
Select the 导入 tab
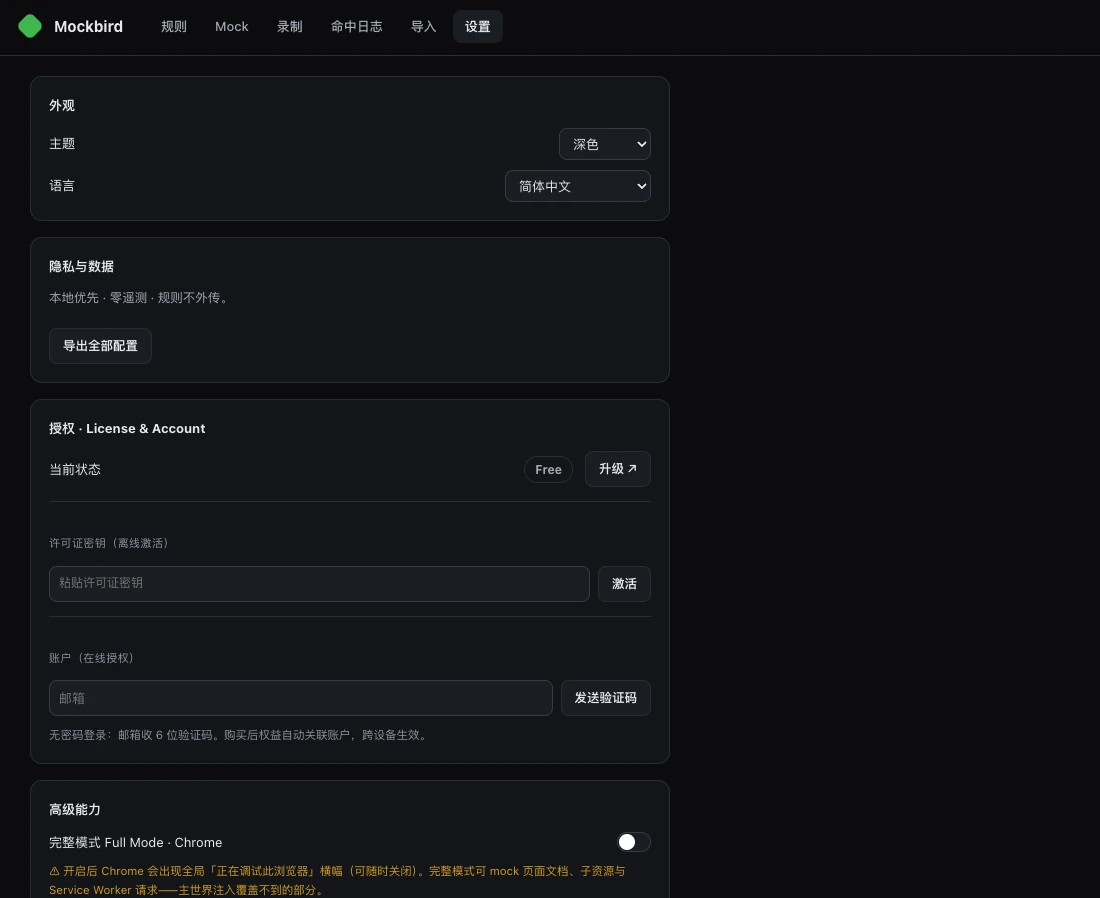pos(423,27)
